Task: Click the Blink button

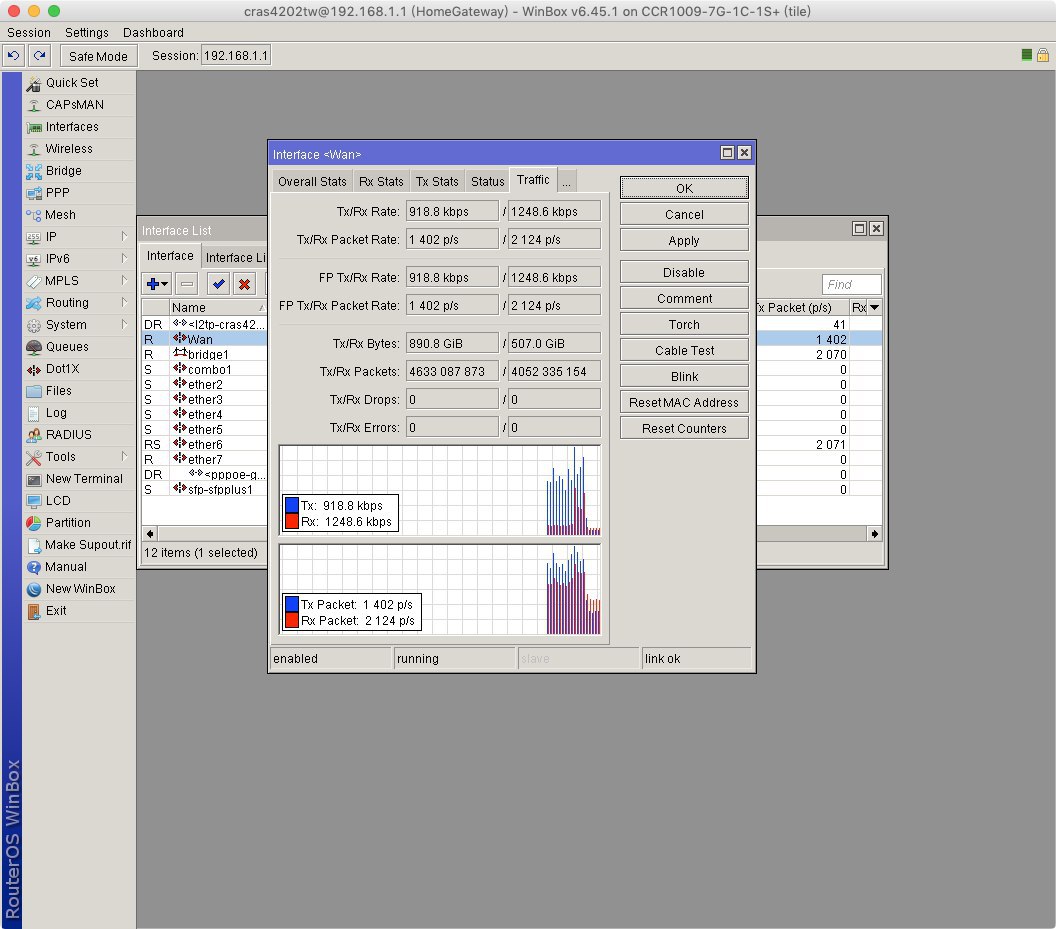Action: [x=684, y=377]
